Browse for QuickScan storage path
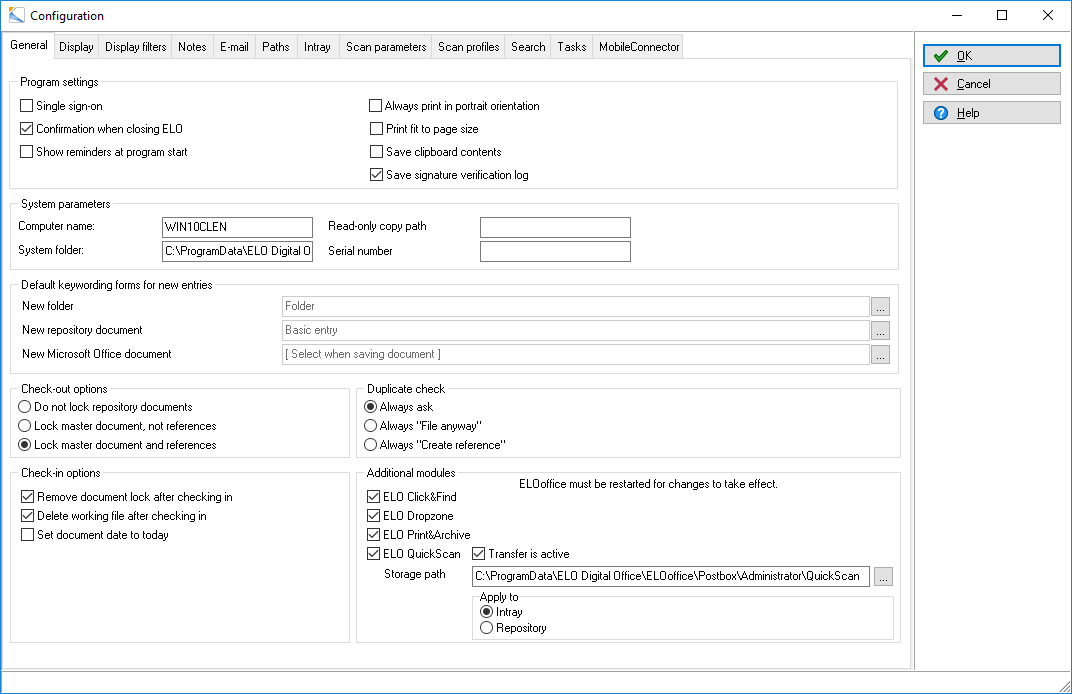This screenshot has height=694, width=1072. tap(883, 576)
